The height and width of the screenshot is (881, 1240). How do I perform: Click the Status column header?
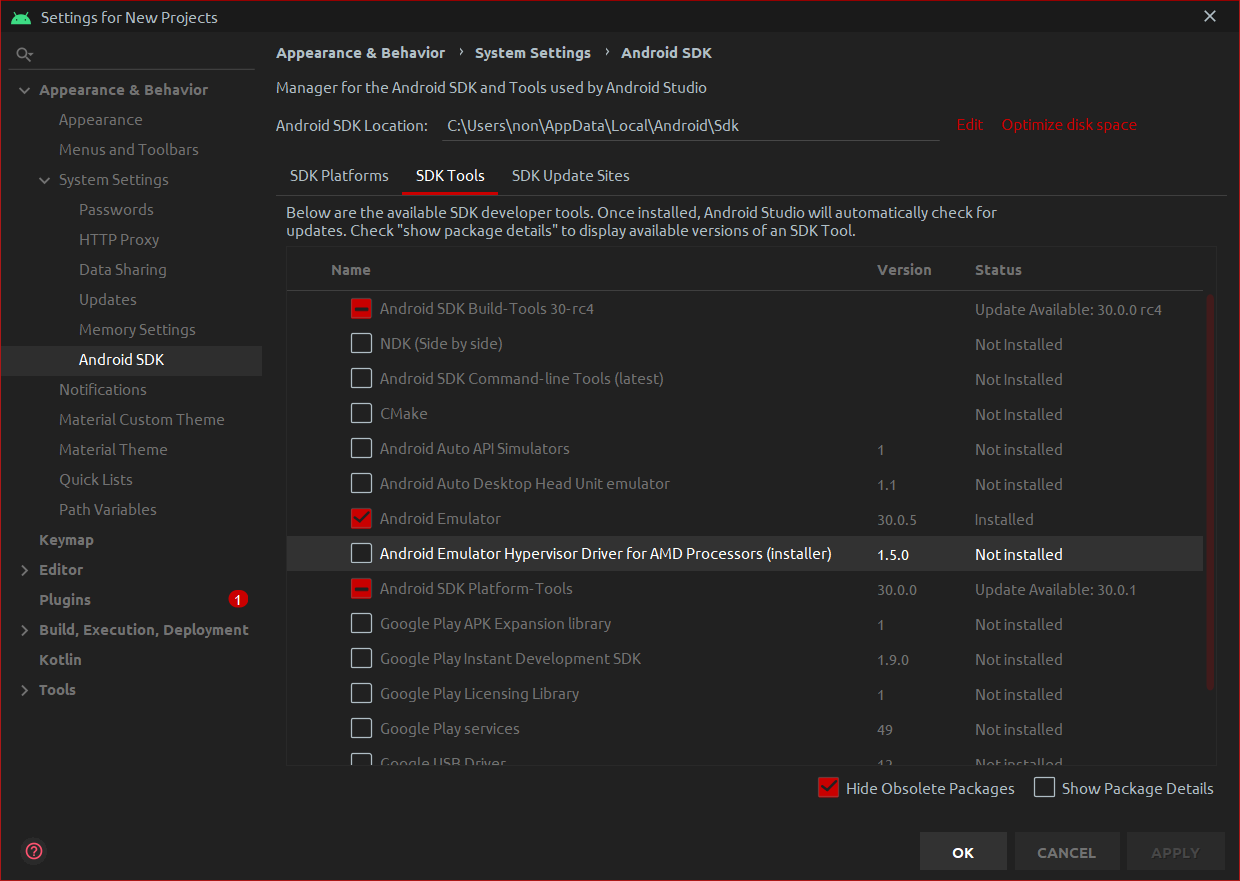coord(998,270)
